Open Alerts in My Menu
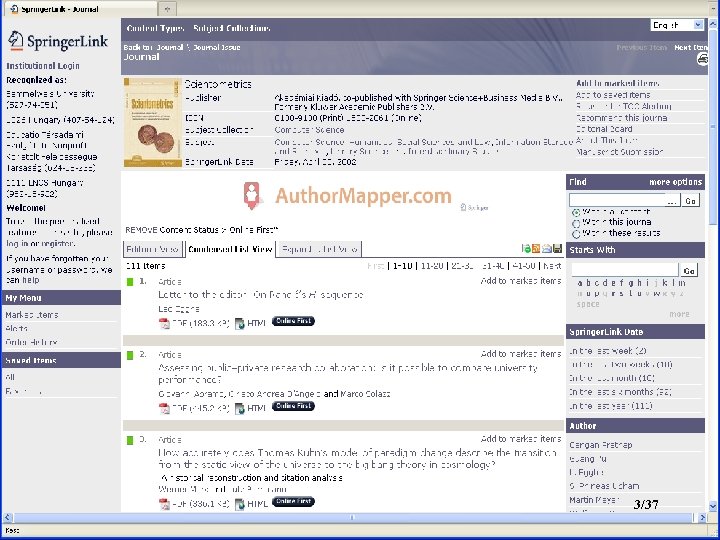This screenshot has width=720, height=540. (x=17, y=329)
